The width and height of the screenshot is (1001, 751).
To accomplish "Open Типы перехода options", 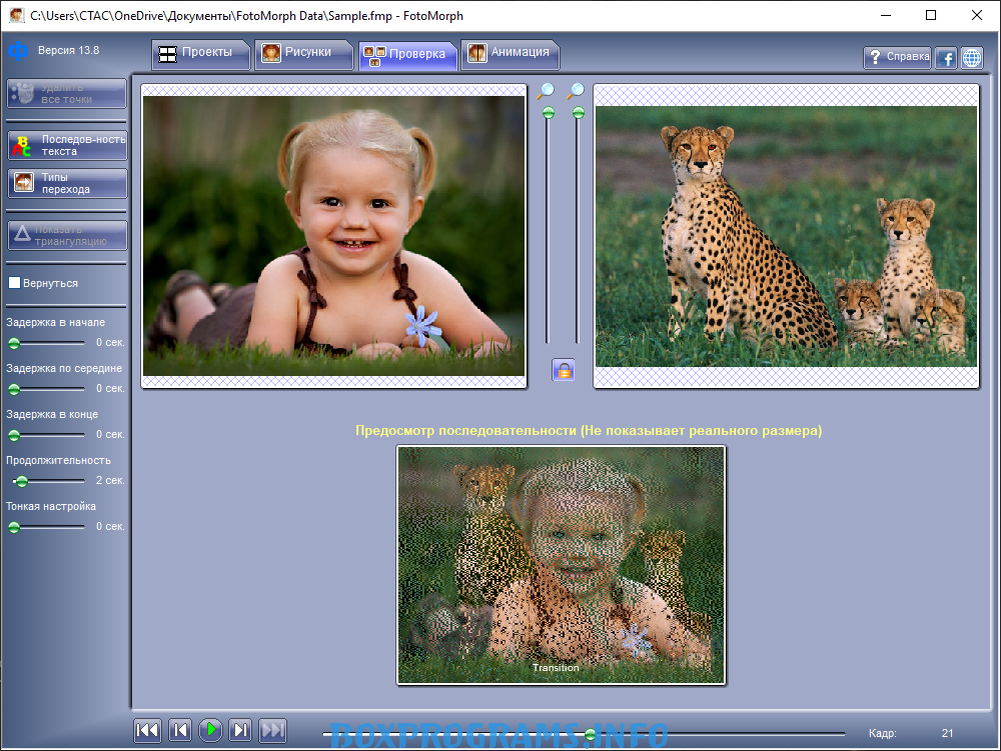I will 67,183.
